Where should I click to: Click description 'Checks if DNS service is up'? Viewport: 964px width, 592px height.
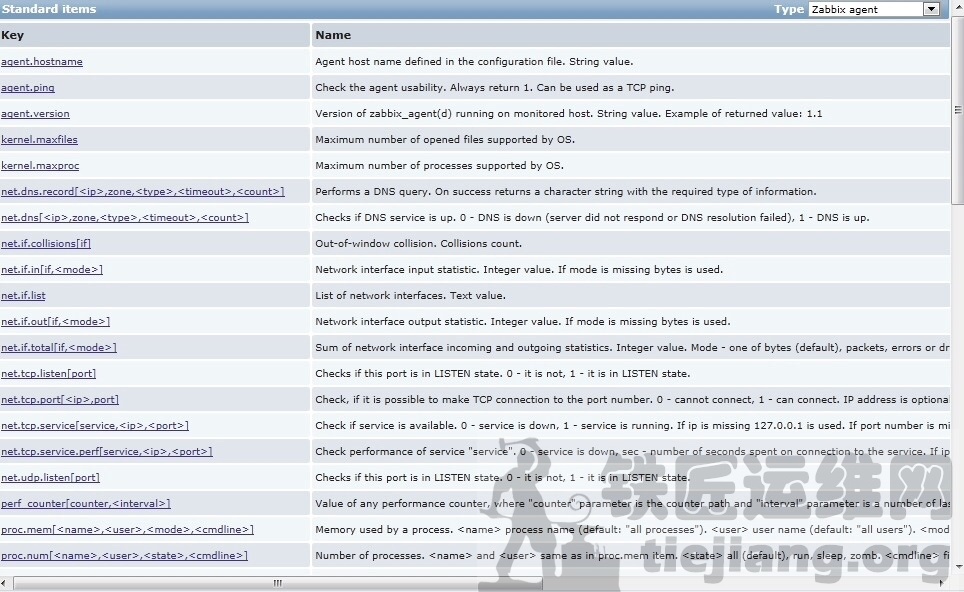[592, 218]
